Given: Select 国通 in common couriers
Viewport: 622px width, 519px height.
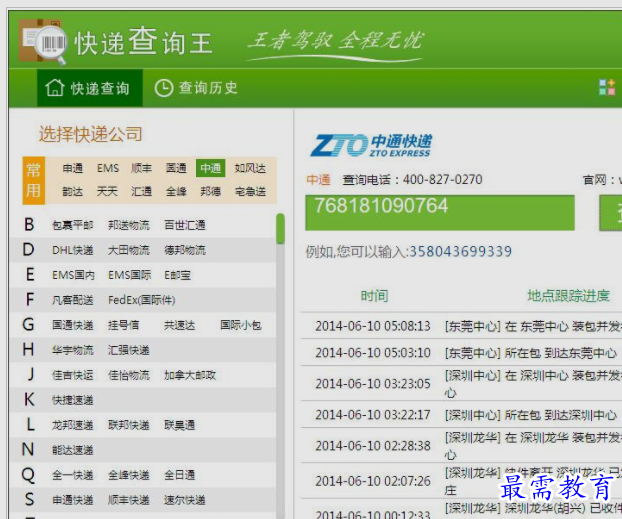Looking at the screenshot, I should 176,168.
